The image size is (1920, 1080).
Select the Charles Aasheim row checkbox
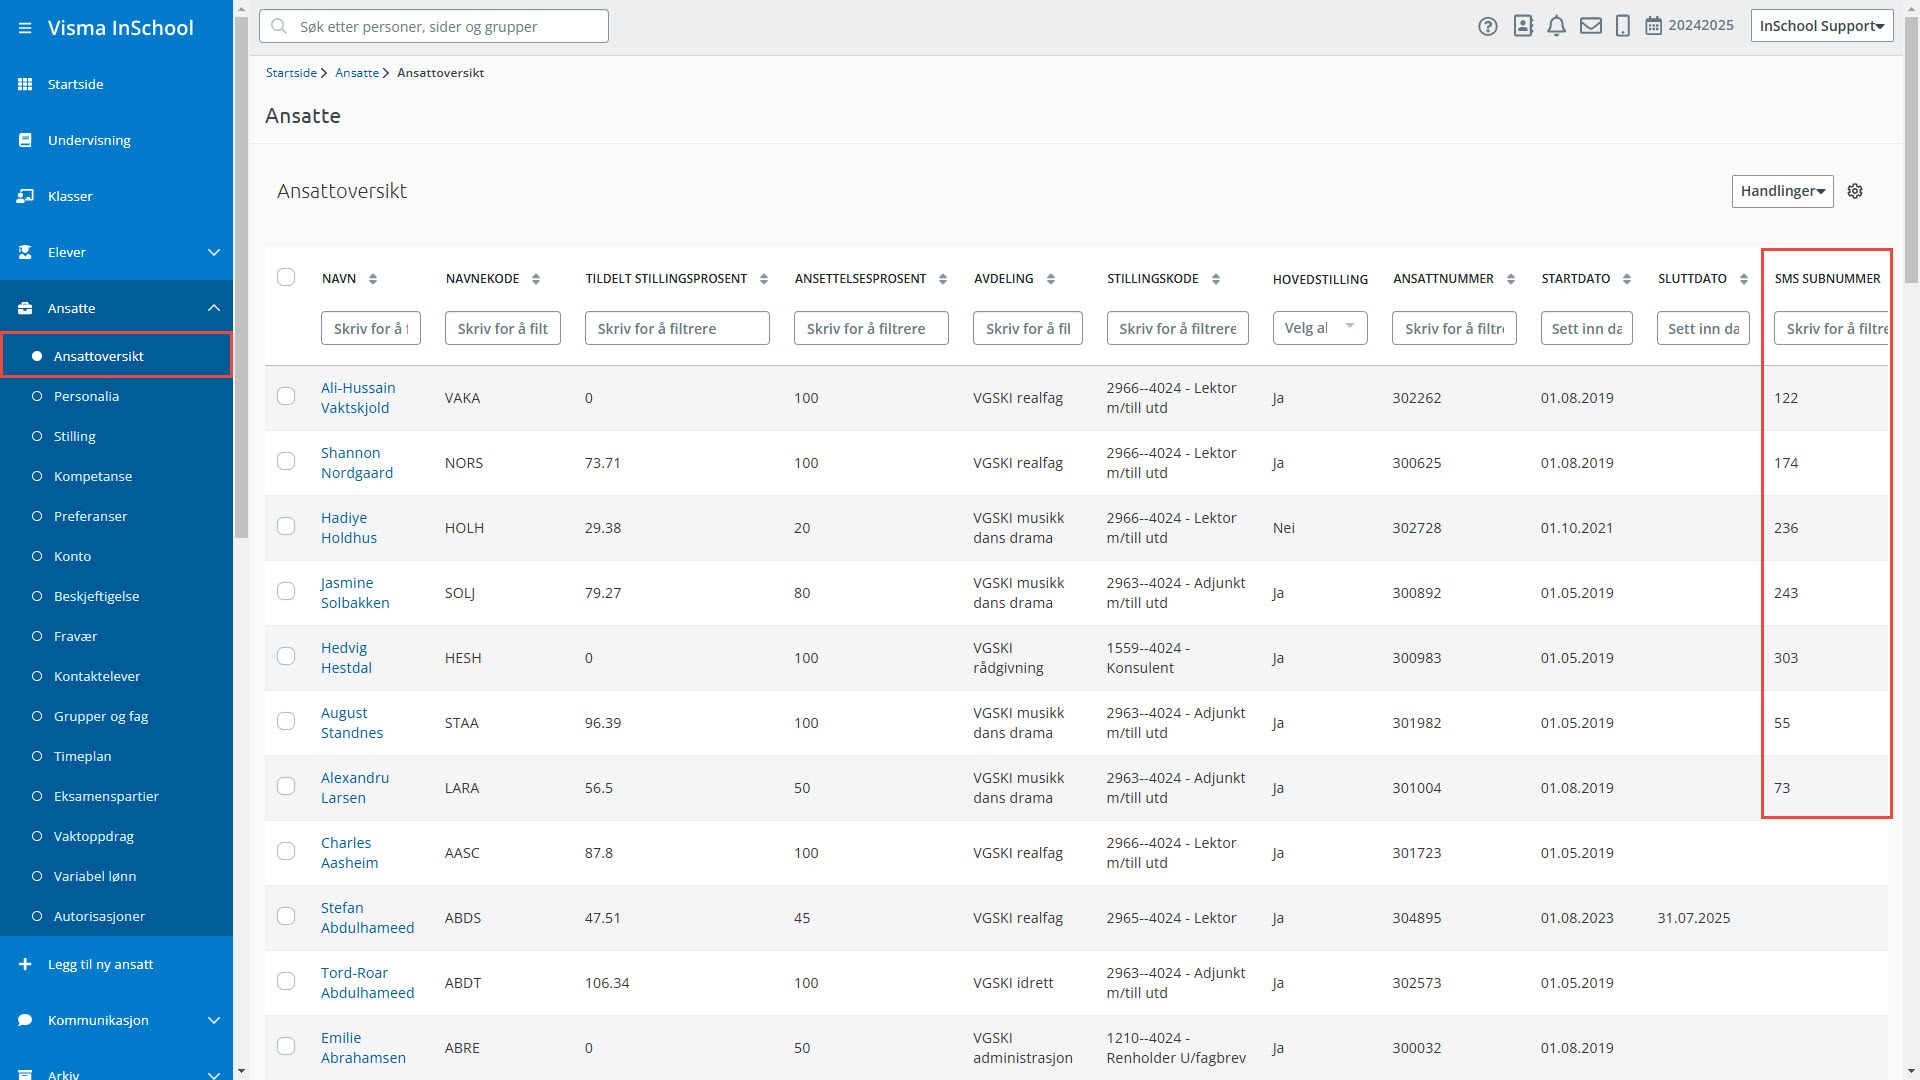286,851
